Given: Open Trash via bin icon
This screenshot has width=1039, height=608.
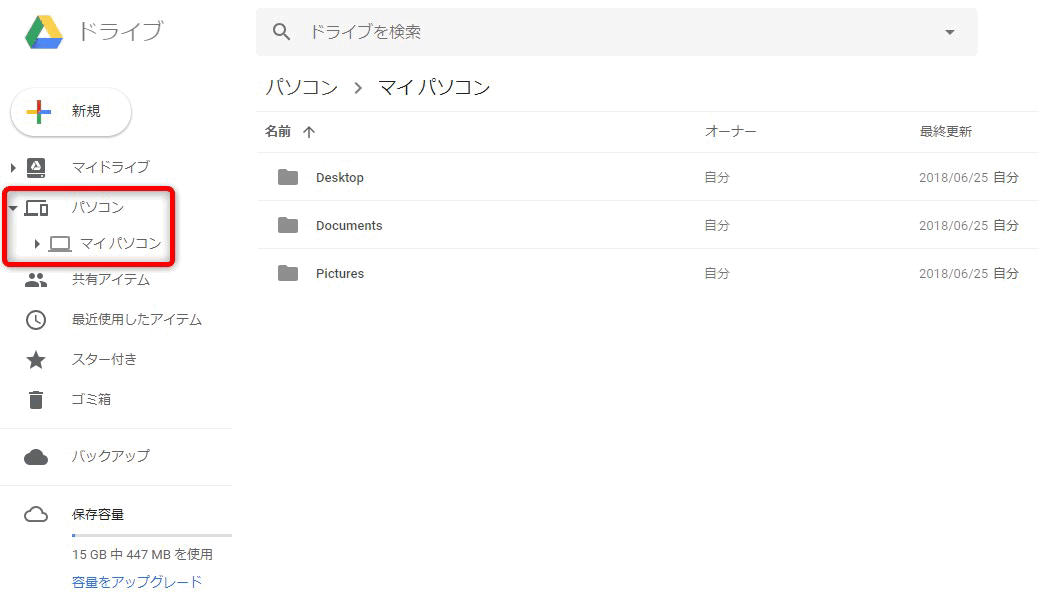Looking at the screenshot, I should click(x=36, y=400).
